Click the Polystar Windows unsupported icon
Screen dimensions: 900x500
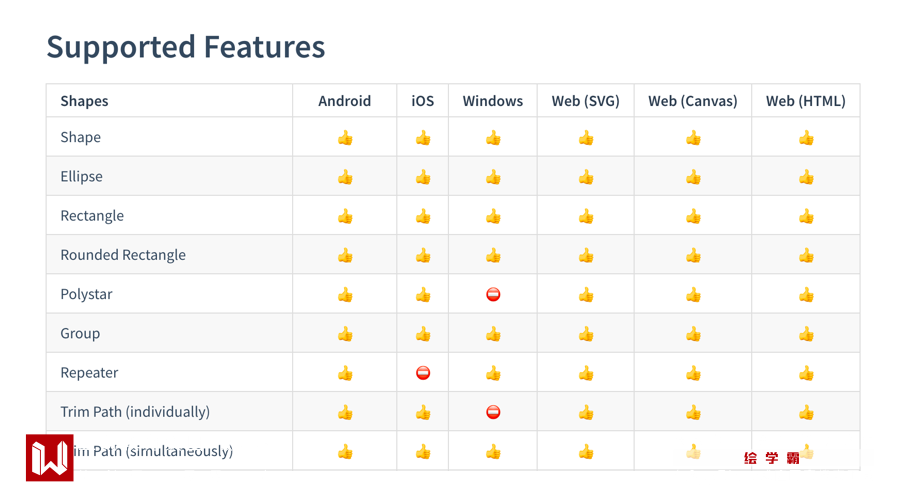pyautogui.click(x=493, y=294)
